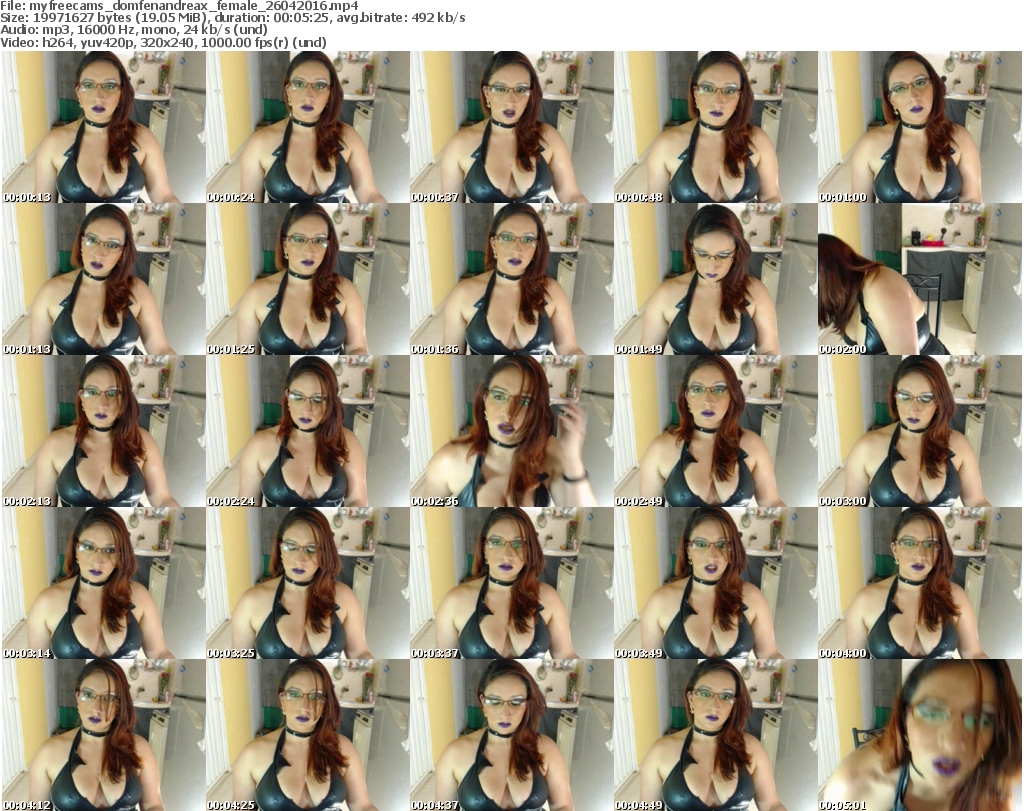Choose the frame labeled 00:00:48
Viewport: 1024px width, 811px height.
716,127
